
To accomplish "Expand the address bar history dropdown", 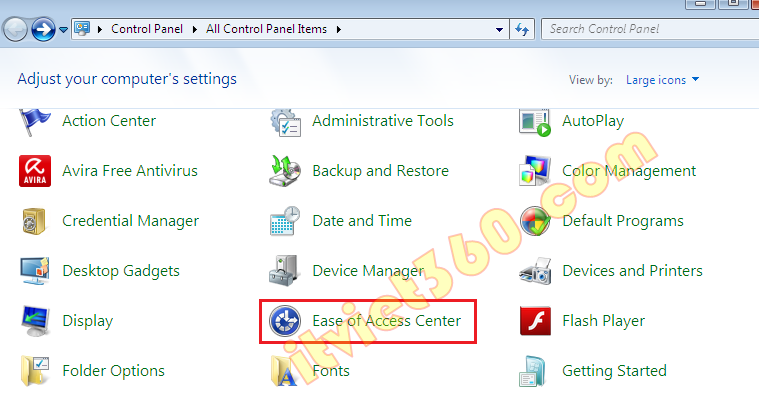I will point(499,30).
